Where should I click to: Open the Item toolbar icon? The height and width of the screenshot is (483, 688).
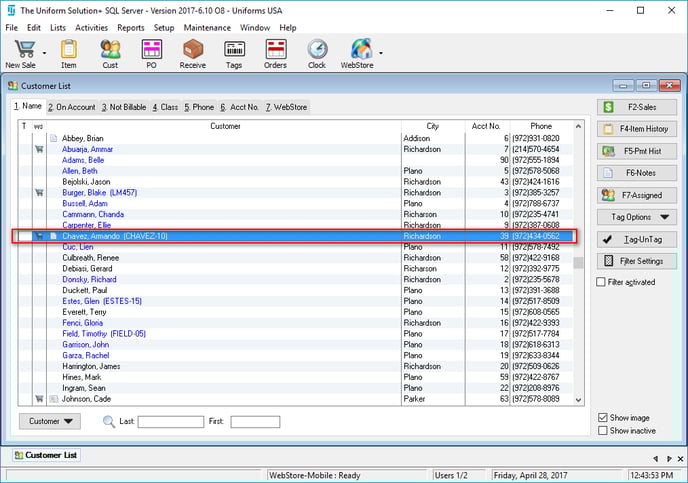[68, 49]
